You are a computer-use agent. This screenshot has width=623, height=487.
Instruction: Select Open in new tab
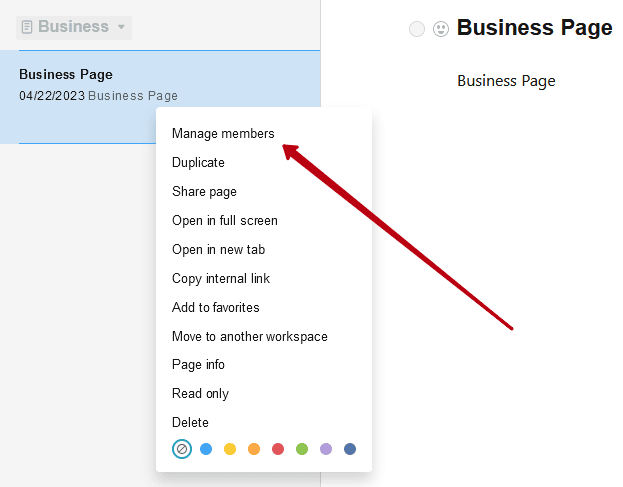pos(218,249)
